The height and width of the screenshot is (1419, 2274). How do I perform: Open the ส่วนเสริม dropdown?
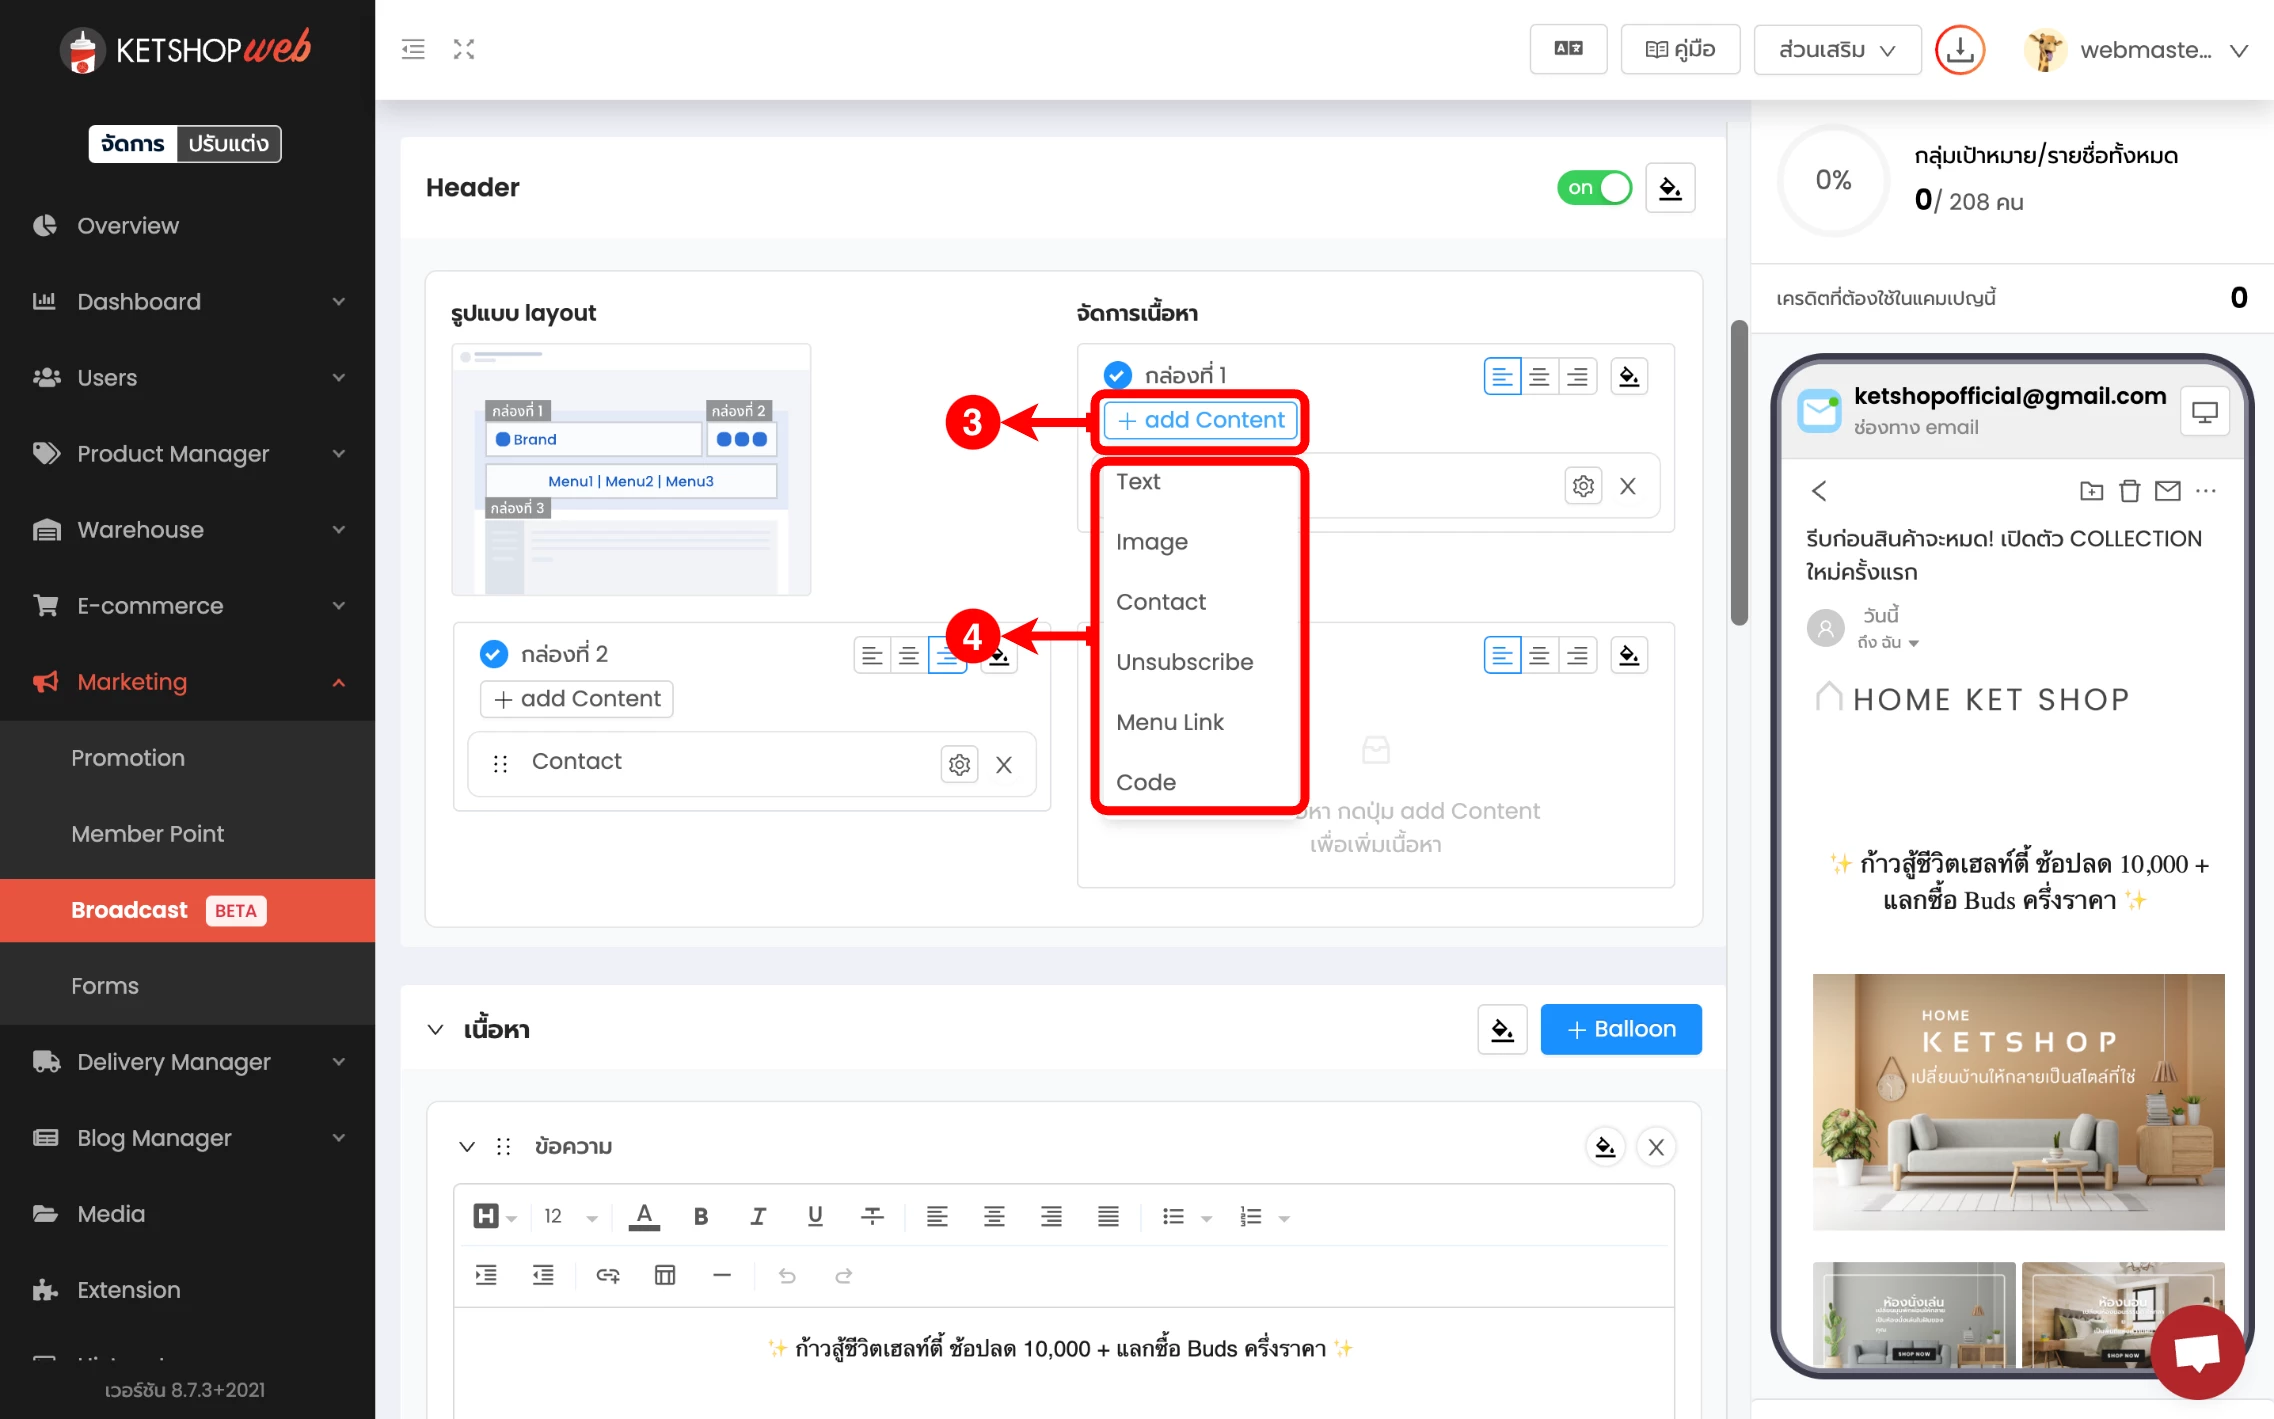point(1837,49)
